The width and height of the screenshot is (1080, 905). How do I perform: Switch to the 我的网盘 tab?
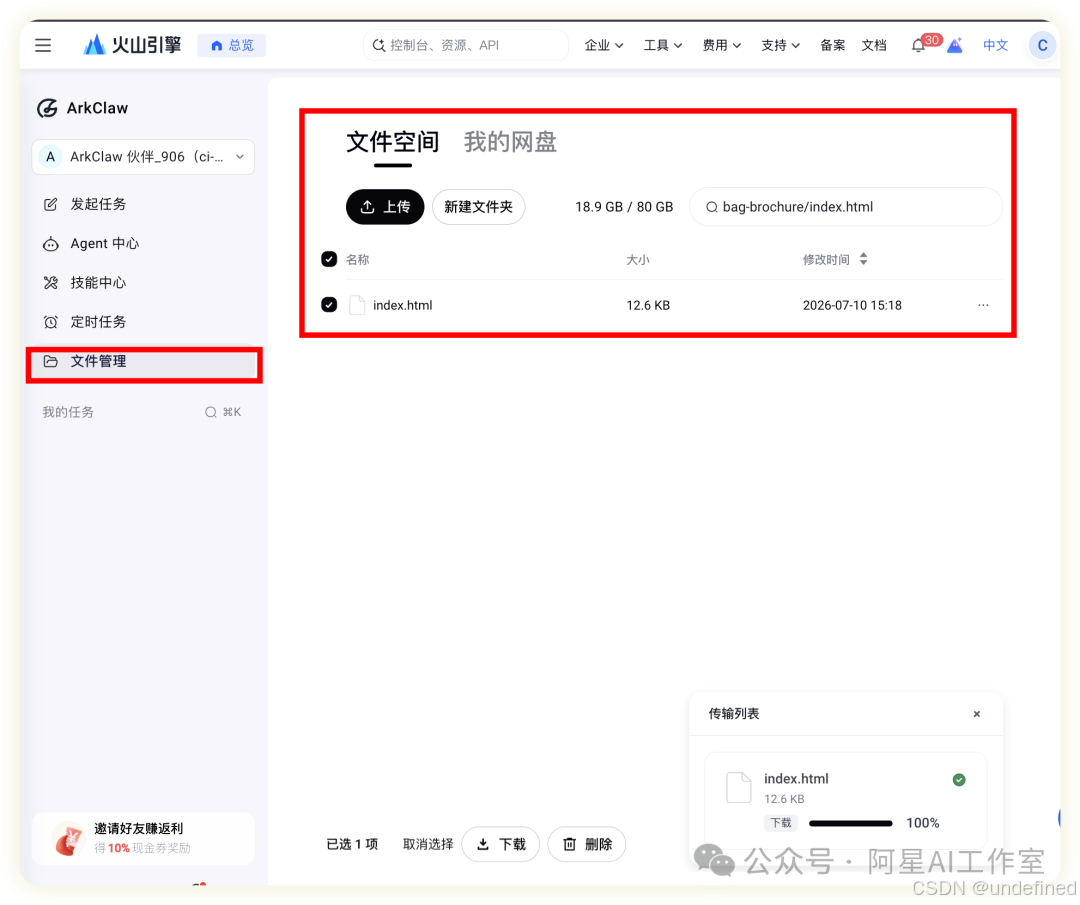pos(510,142)
